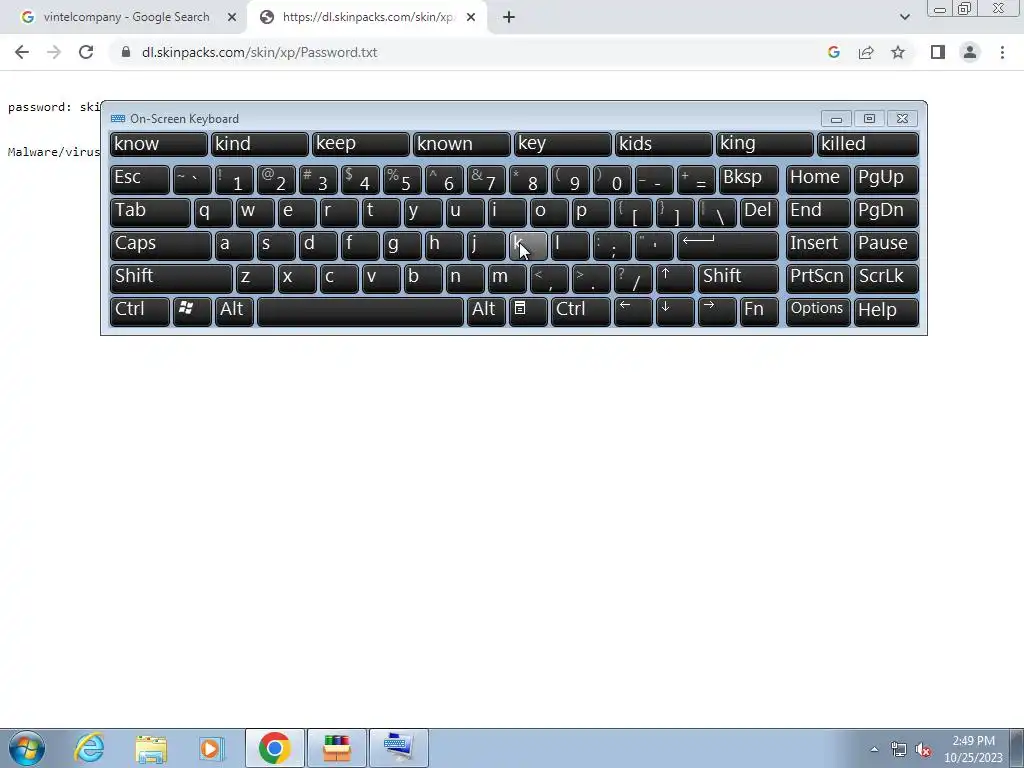Click the left arrow key

pos(633,312)
